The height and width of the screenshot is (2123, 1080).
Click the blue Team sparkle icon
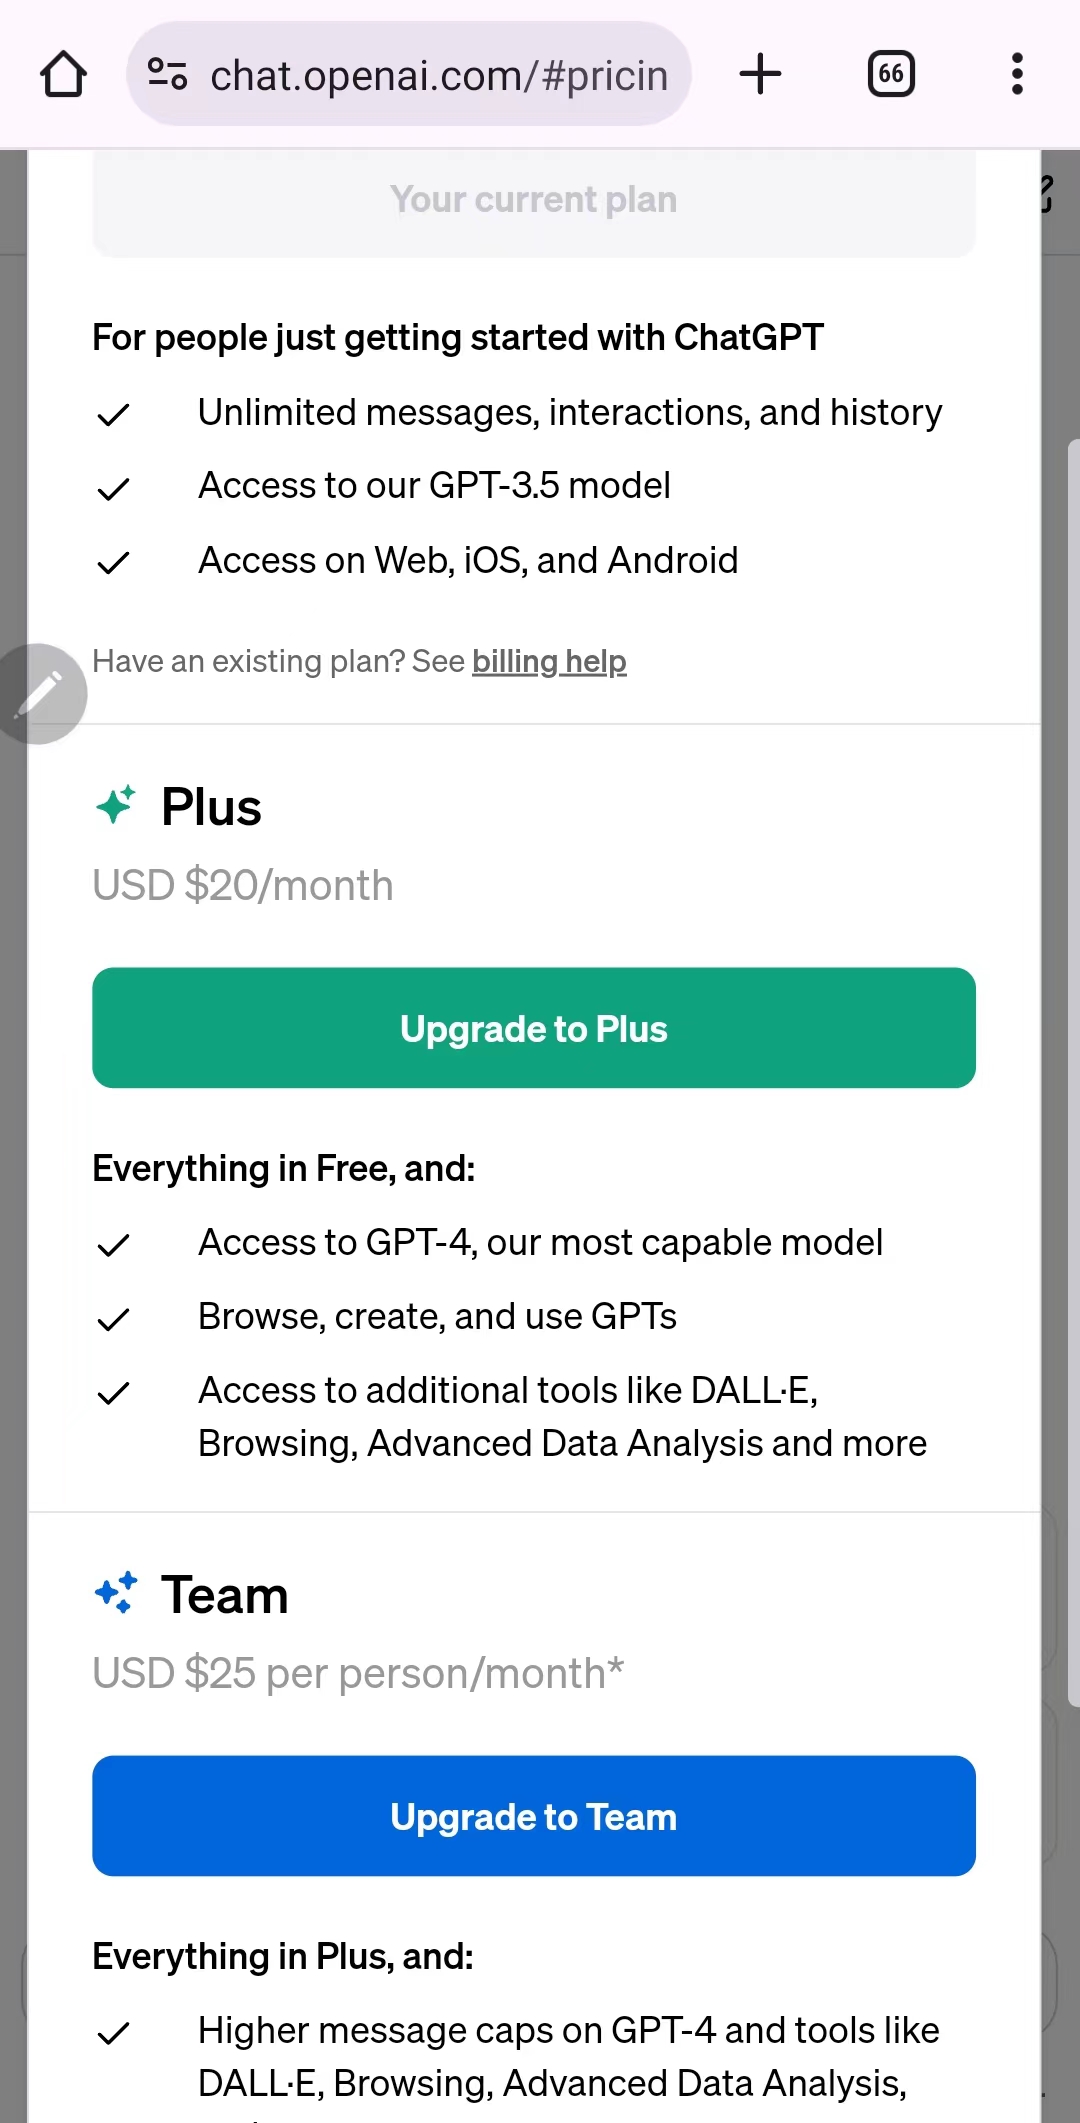(x=115, y=1593)
